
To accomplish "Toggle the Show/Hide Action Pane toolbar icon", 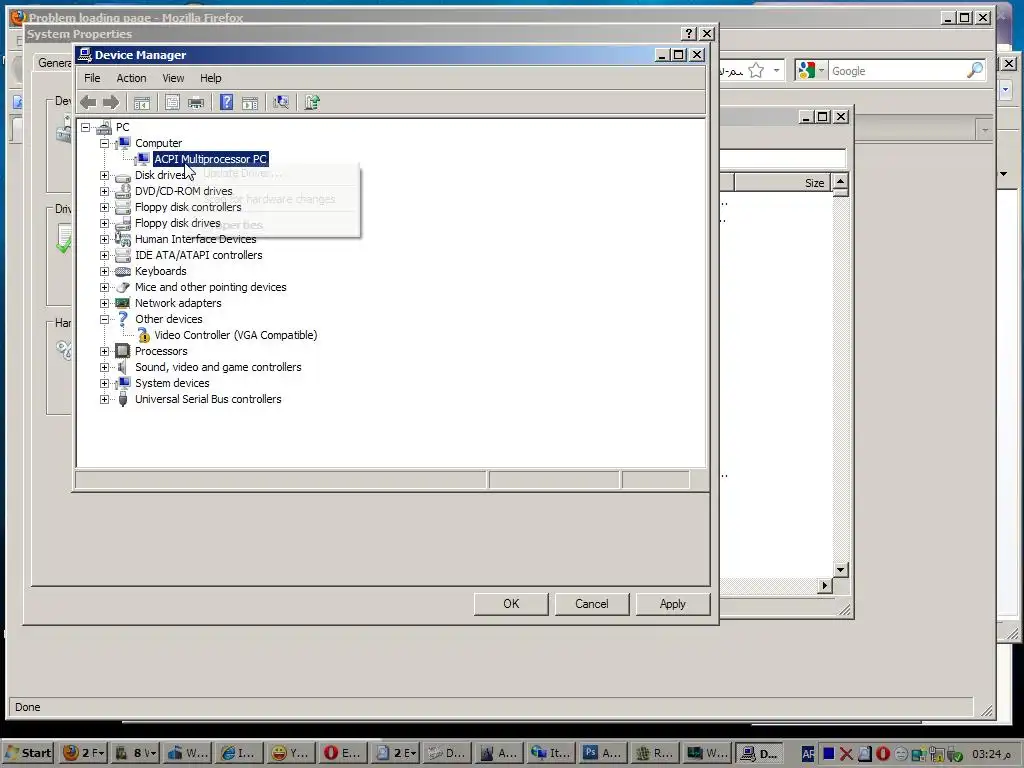I will click(x=250, y=103).
